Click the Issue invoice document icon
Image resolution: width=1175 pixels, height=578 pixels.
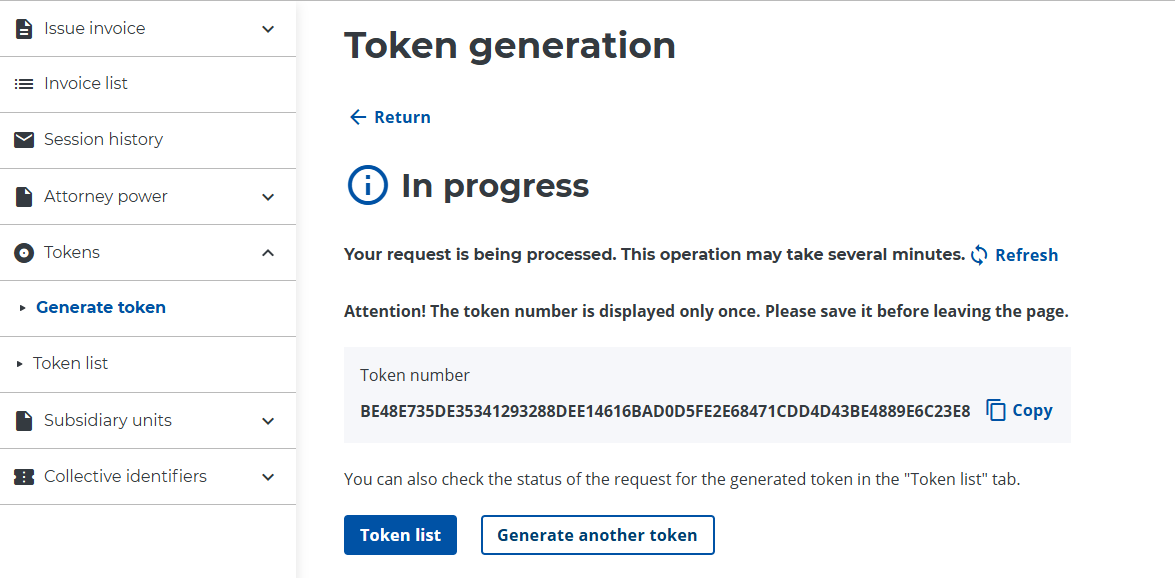pos(24,29)
